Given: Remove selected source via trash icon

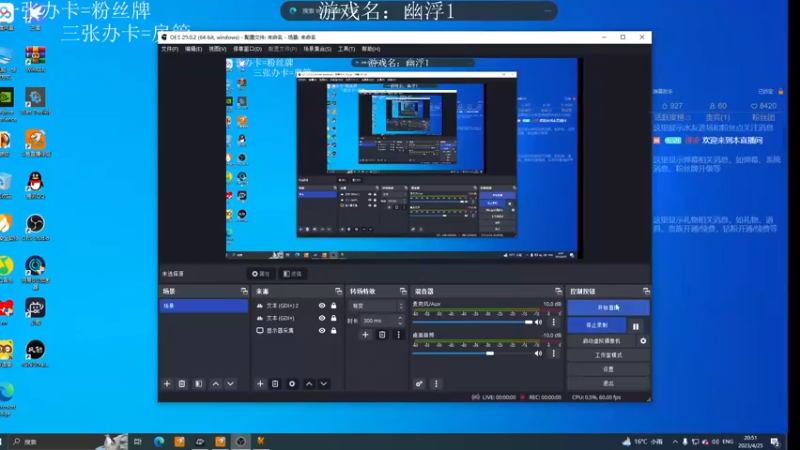Looking at the screenshot, I should click(x=276, y=384).
